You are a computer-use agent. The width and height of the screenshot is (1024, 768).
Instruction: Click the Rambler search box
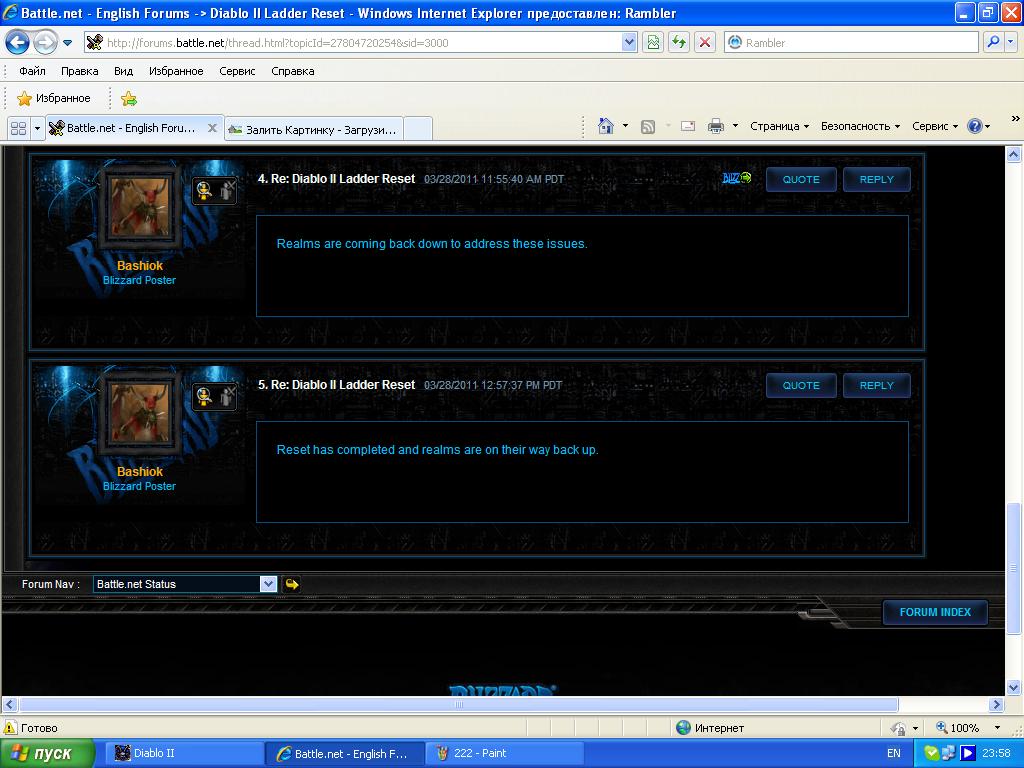click(x=851, y=43)
